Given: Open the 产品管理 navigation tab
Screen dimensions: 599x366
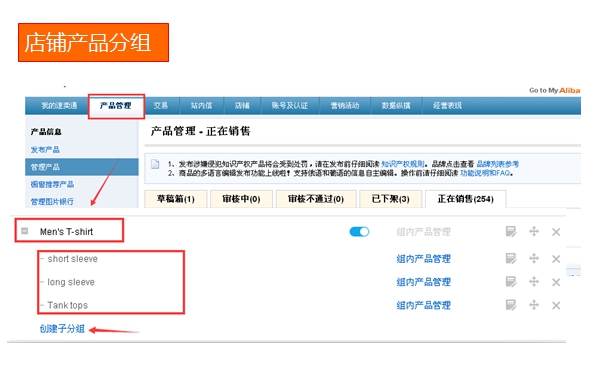Looking at the screenshot, I should click(x=115, y=106).
